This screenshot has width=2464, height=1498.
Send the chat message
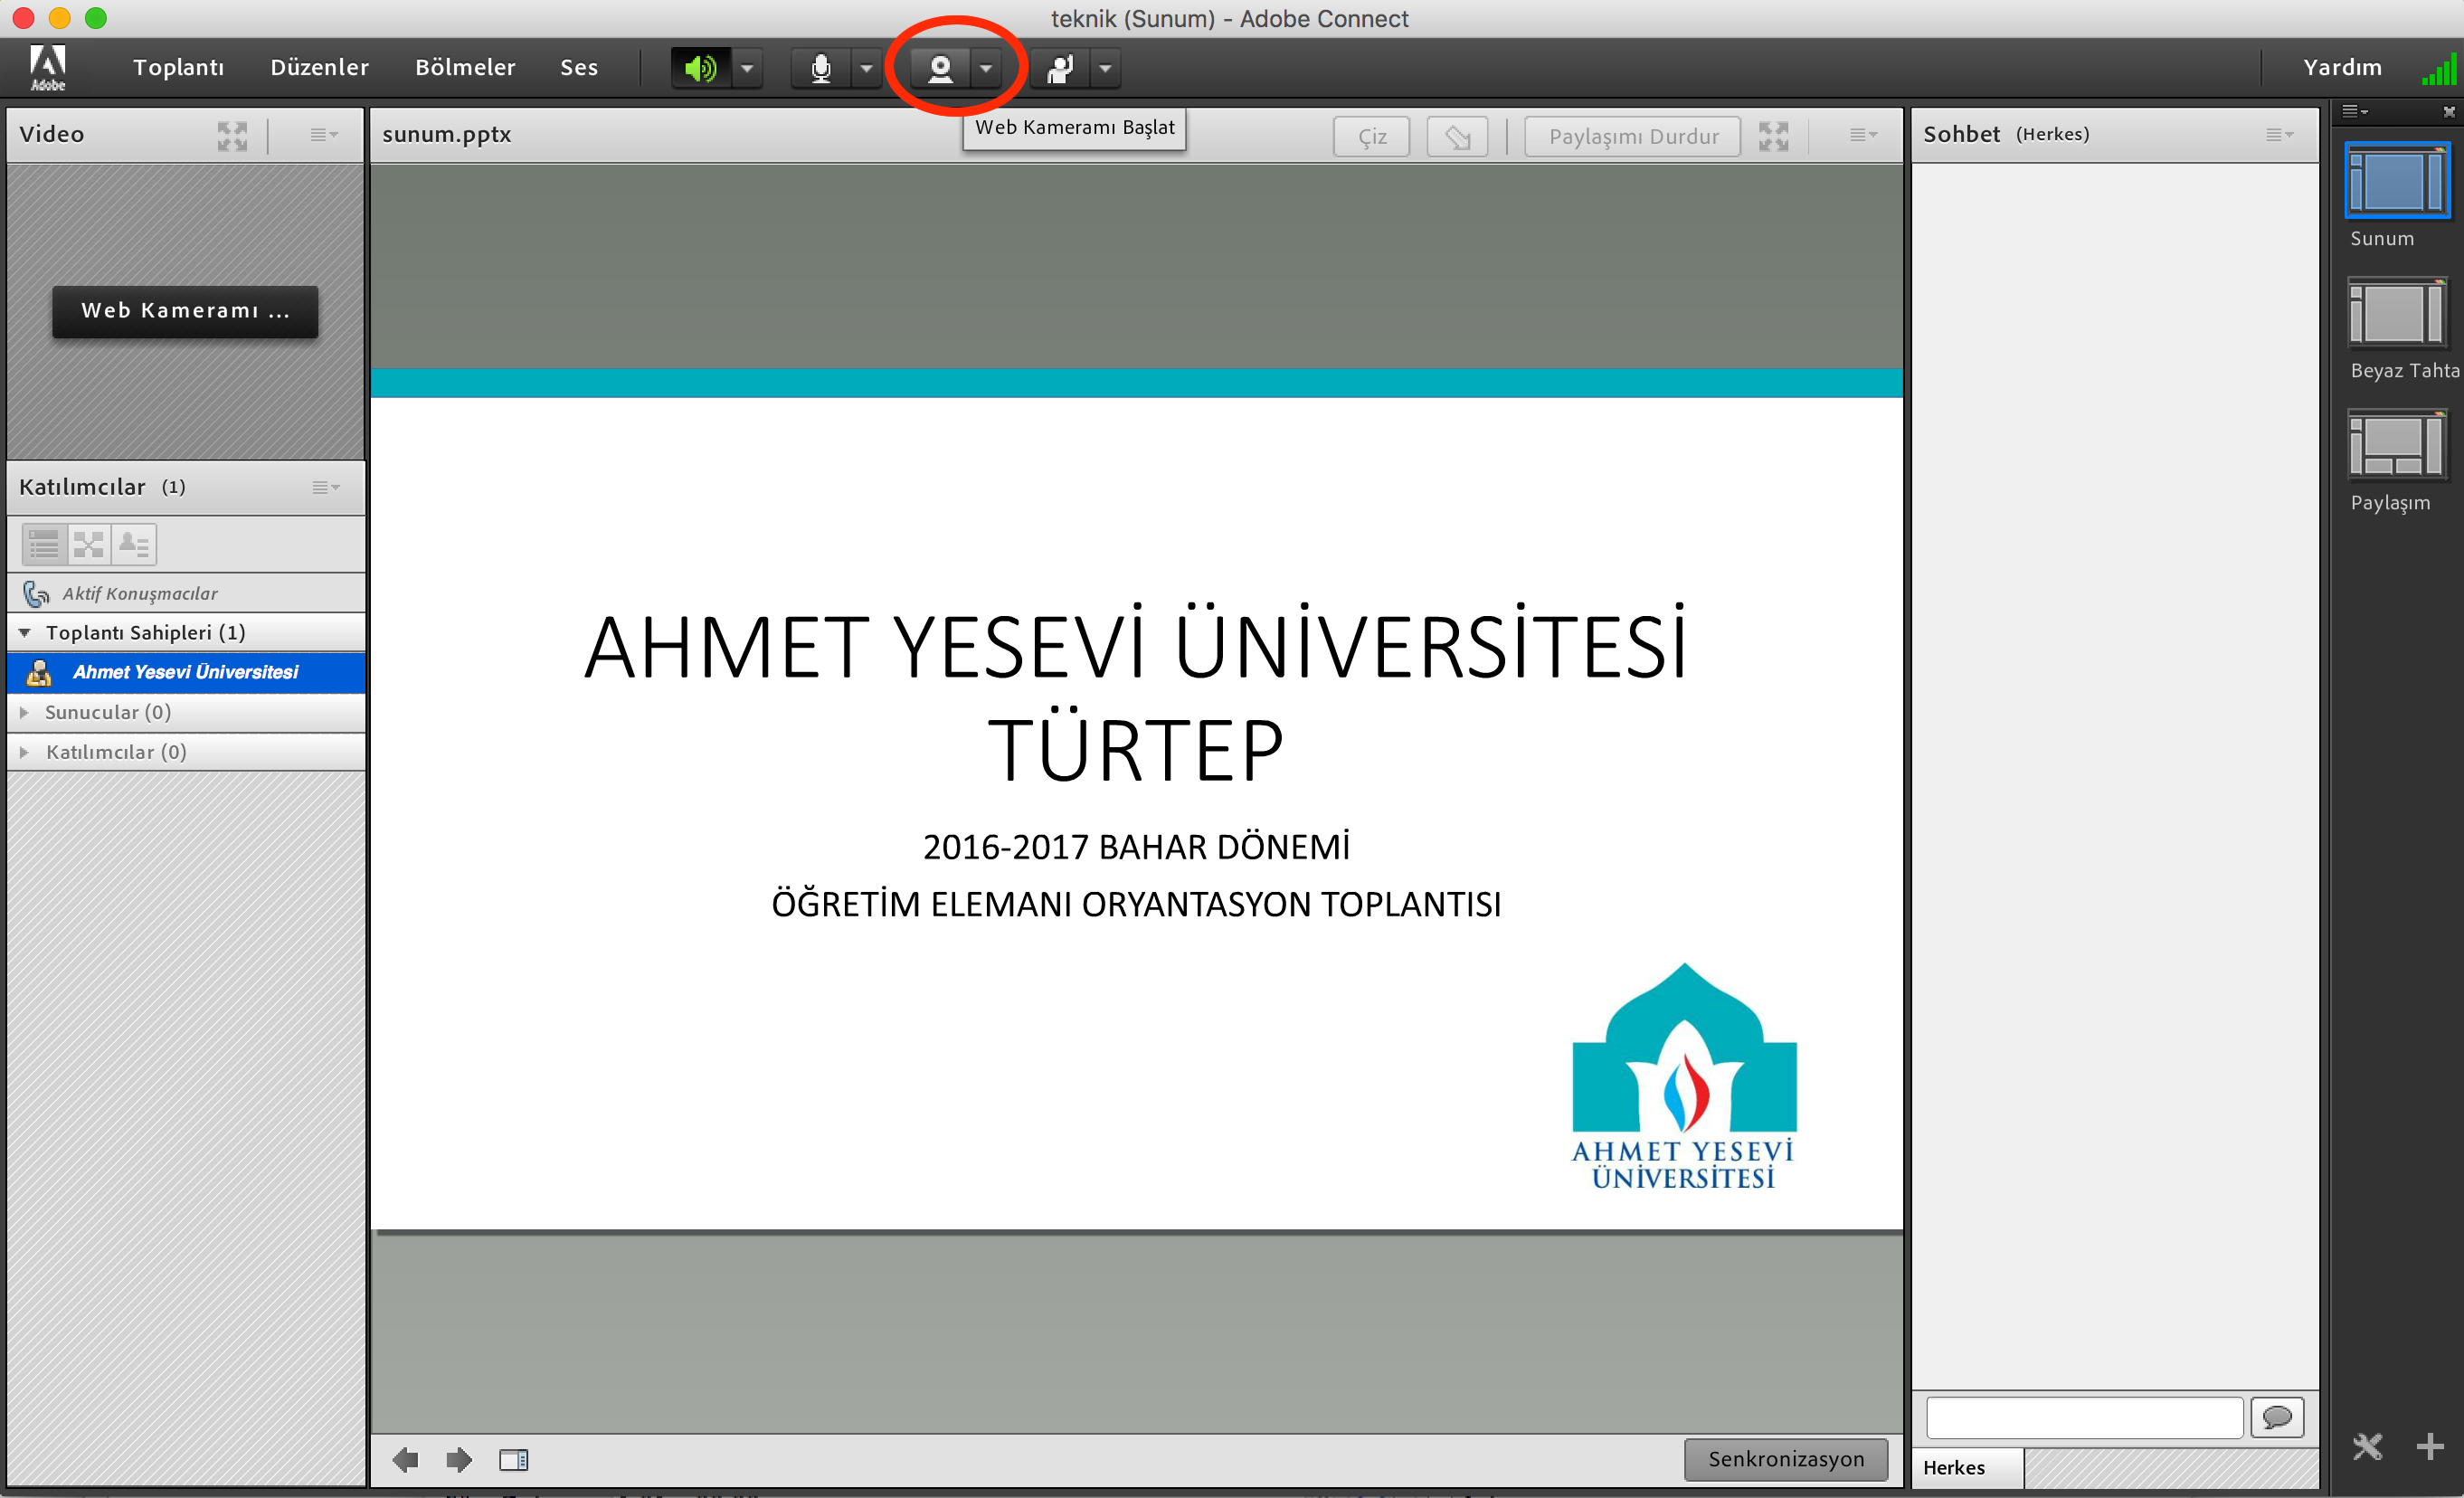click(2277, 1417)
